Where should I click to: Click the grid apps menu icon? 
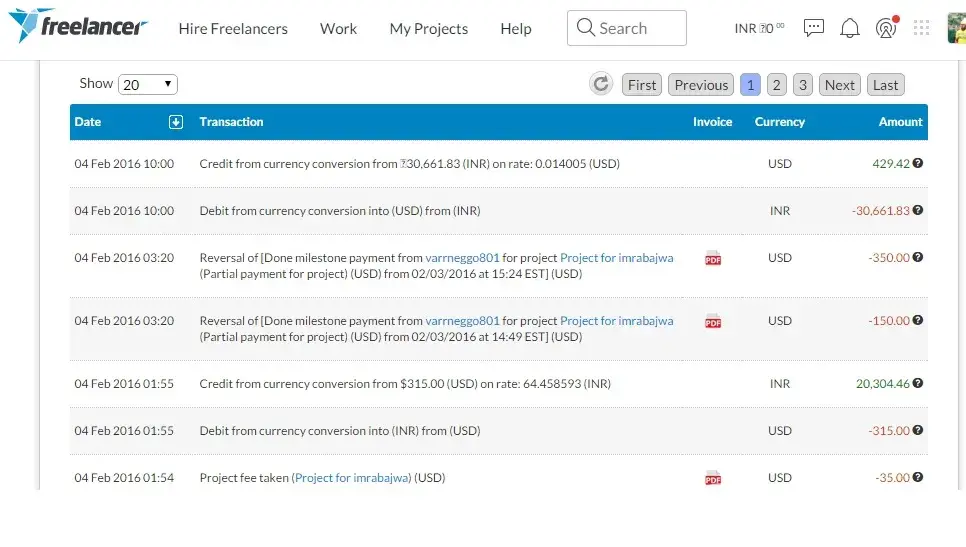pyautogui.click(x=921, y=28)
